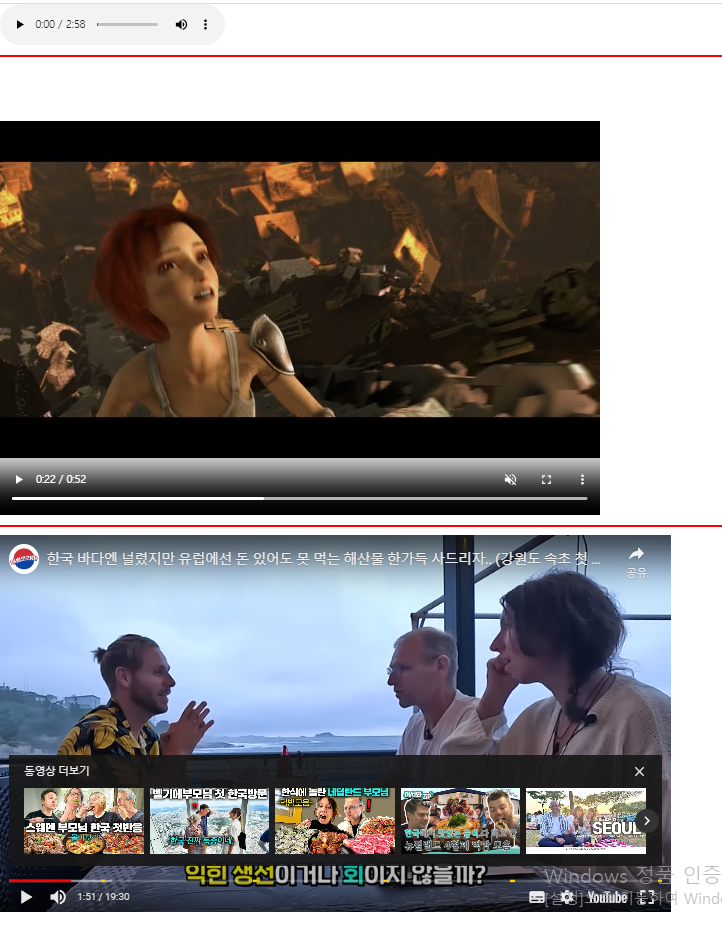Image resolution: width=722 pixels, height=941 pixels.
Task: Open the 뉴질랜드 video thumbnail
Action: tap(460, 821)
